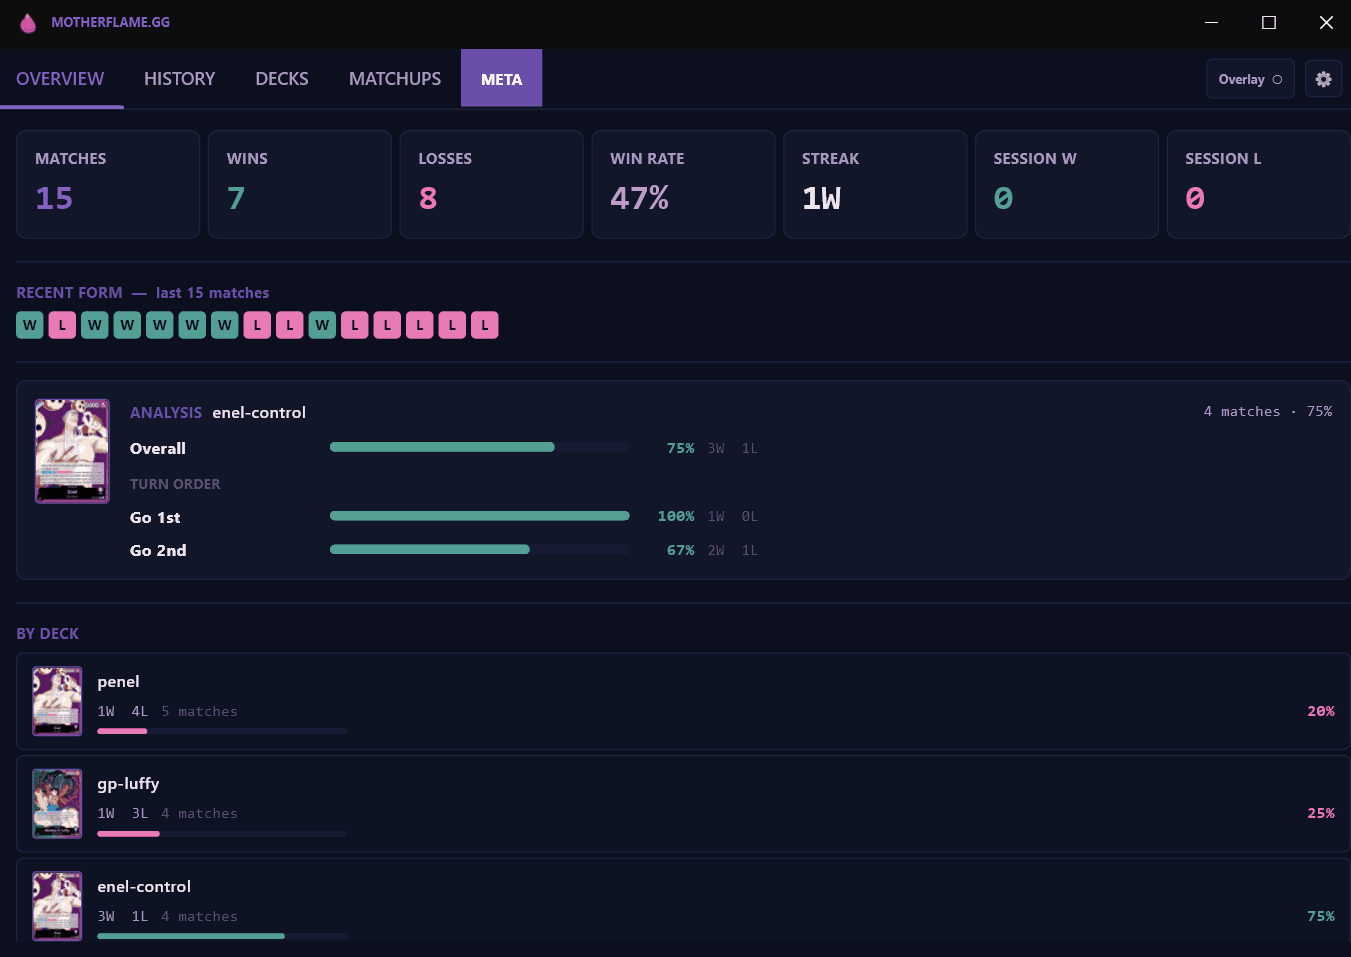The width and height of the screenshot is (1351, 957).
Task: Open the MATCHUPS tab
Action: 394,78
